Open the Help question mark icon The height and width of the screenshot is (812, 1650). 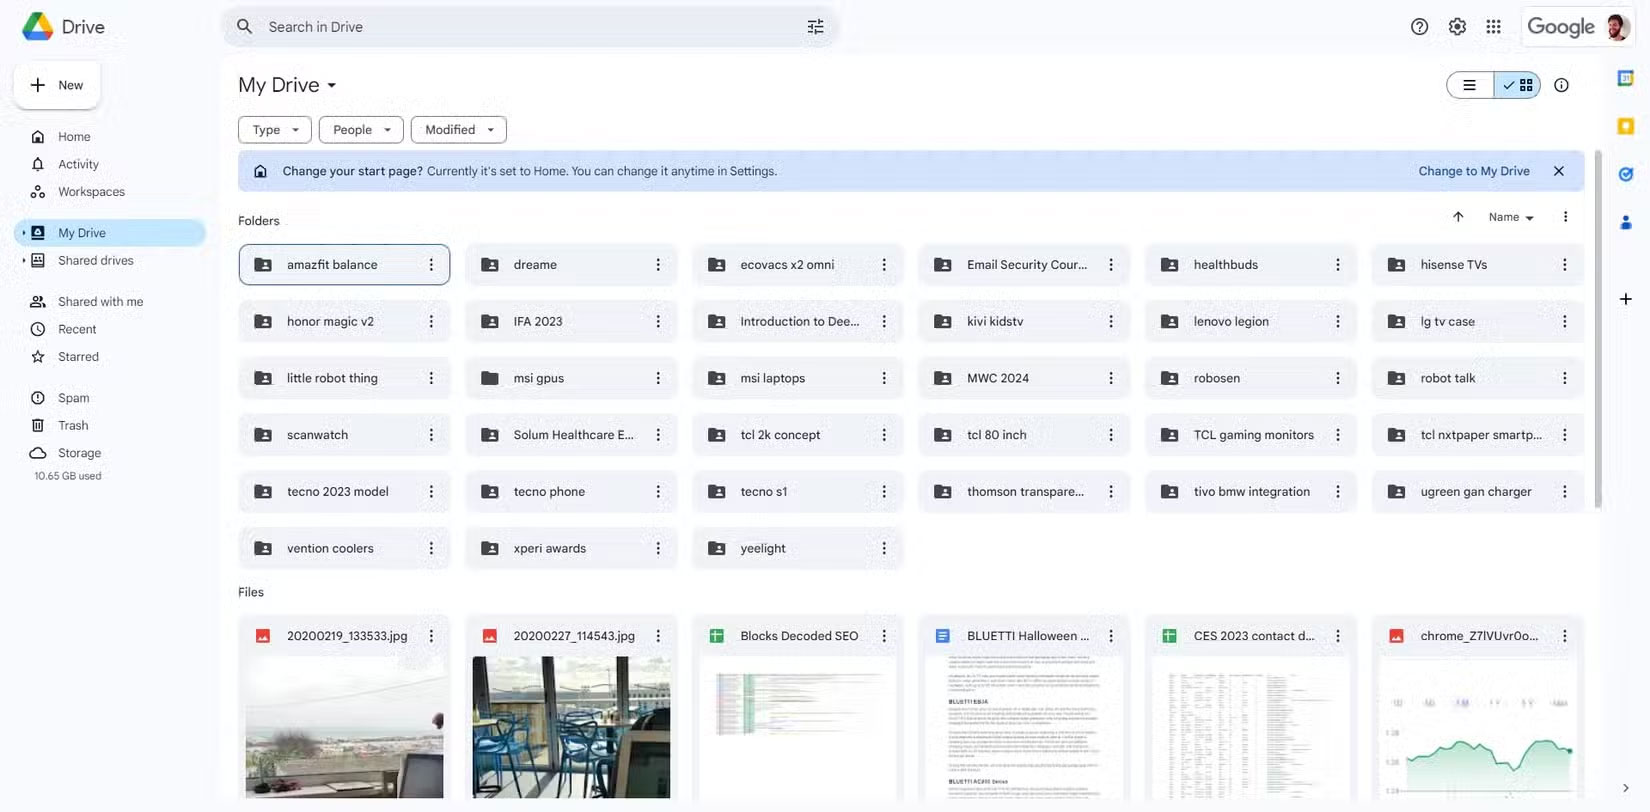coord(1419,27)
